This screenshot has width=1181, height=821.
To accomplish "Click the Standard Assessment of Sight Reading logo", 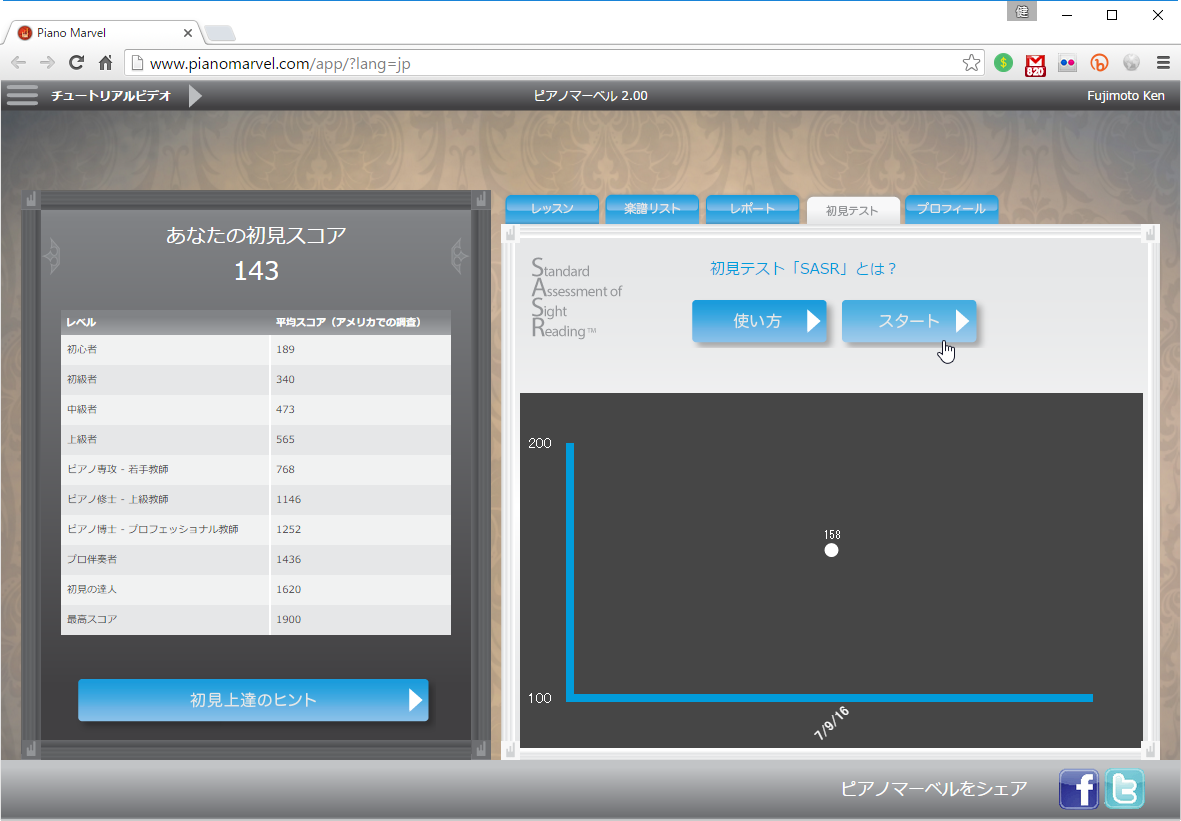I will pyautogui.click(x=577, y=298).
